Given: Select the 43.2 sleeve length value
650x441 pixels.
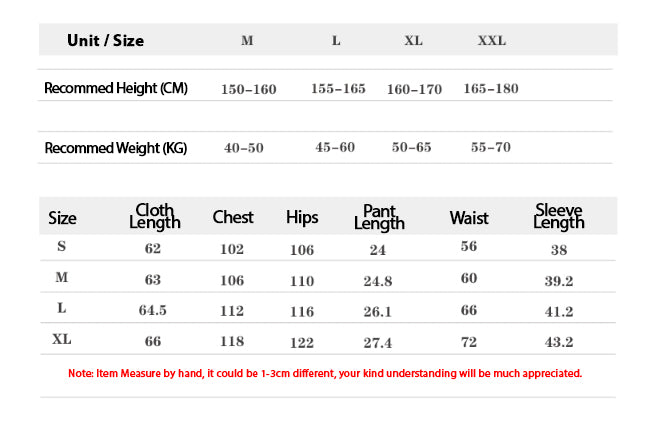Looking at the screenshot, I should [559, 341].
